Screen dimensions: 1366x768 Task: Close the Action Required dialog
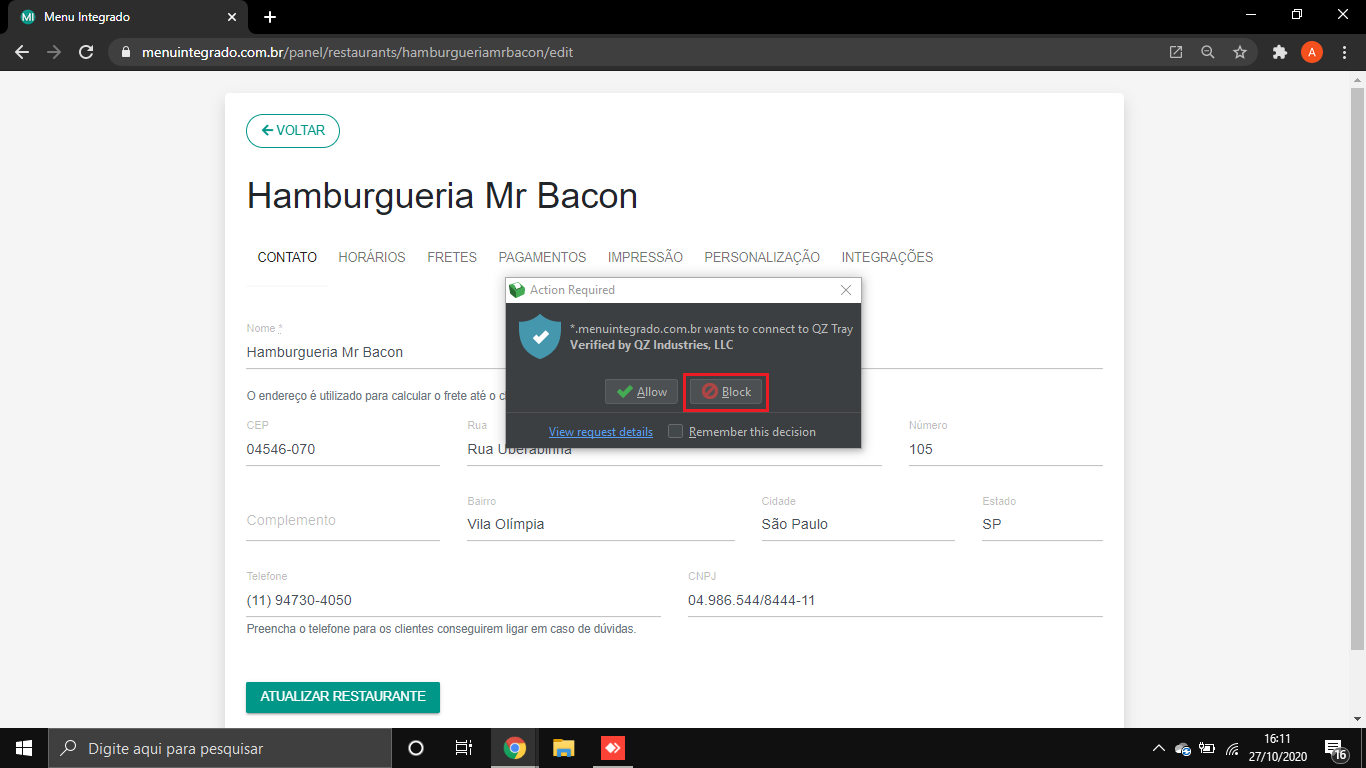tap(846, 290)
